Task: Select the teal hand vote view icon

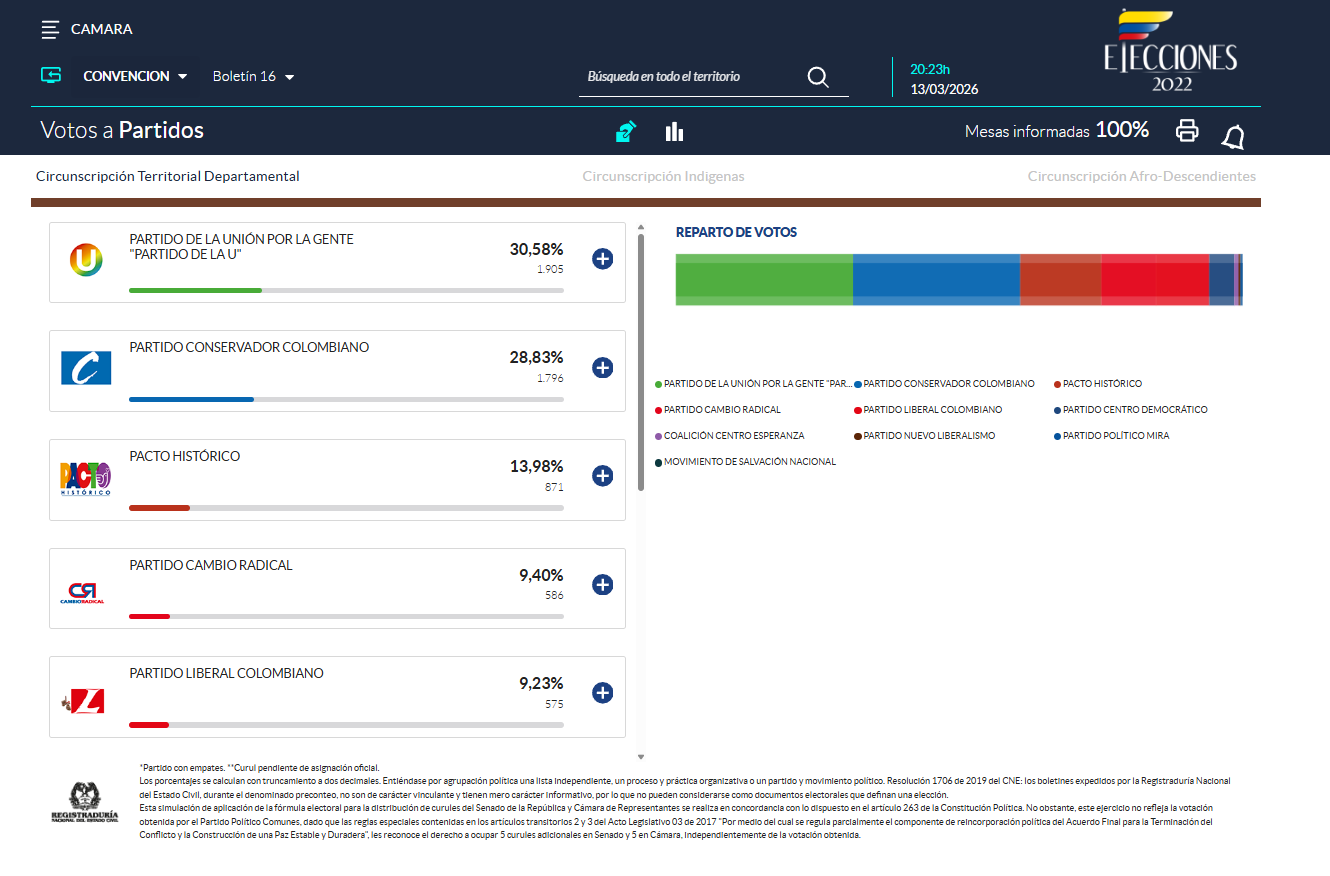Action: click(626, 132)
